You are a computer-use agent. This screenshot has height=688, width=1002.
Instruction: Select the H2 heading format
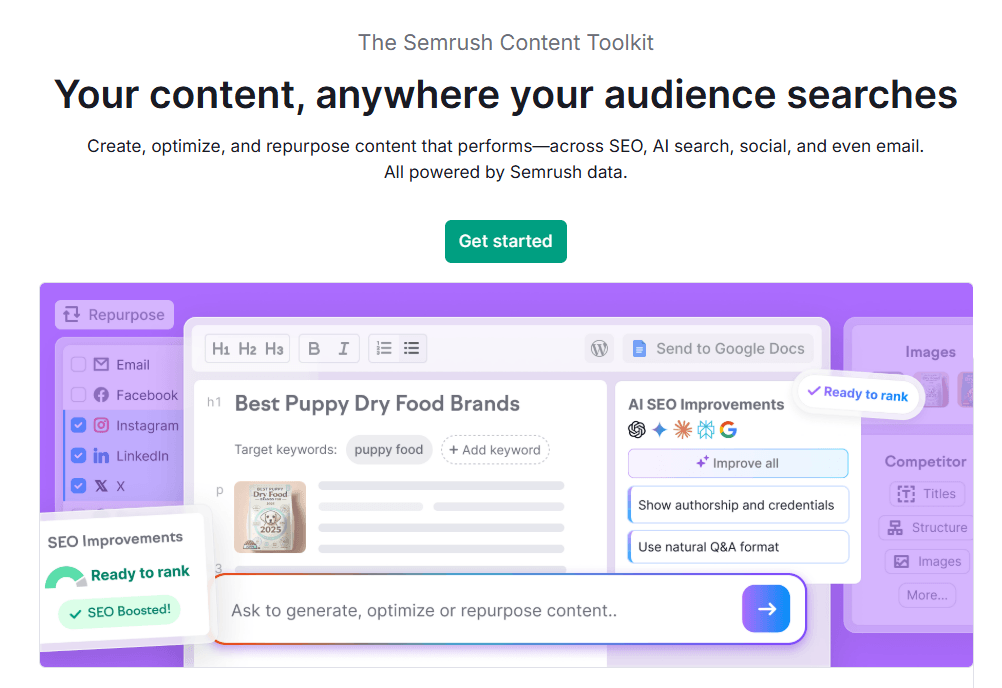click(x=247, y=349)
